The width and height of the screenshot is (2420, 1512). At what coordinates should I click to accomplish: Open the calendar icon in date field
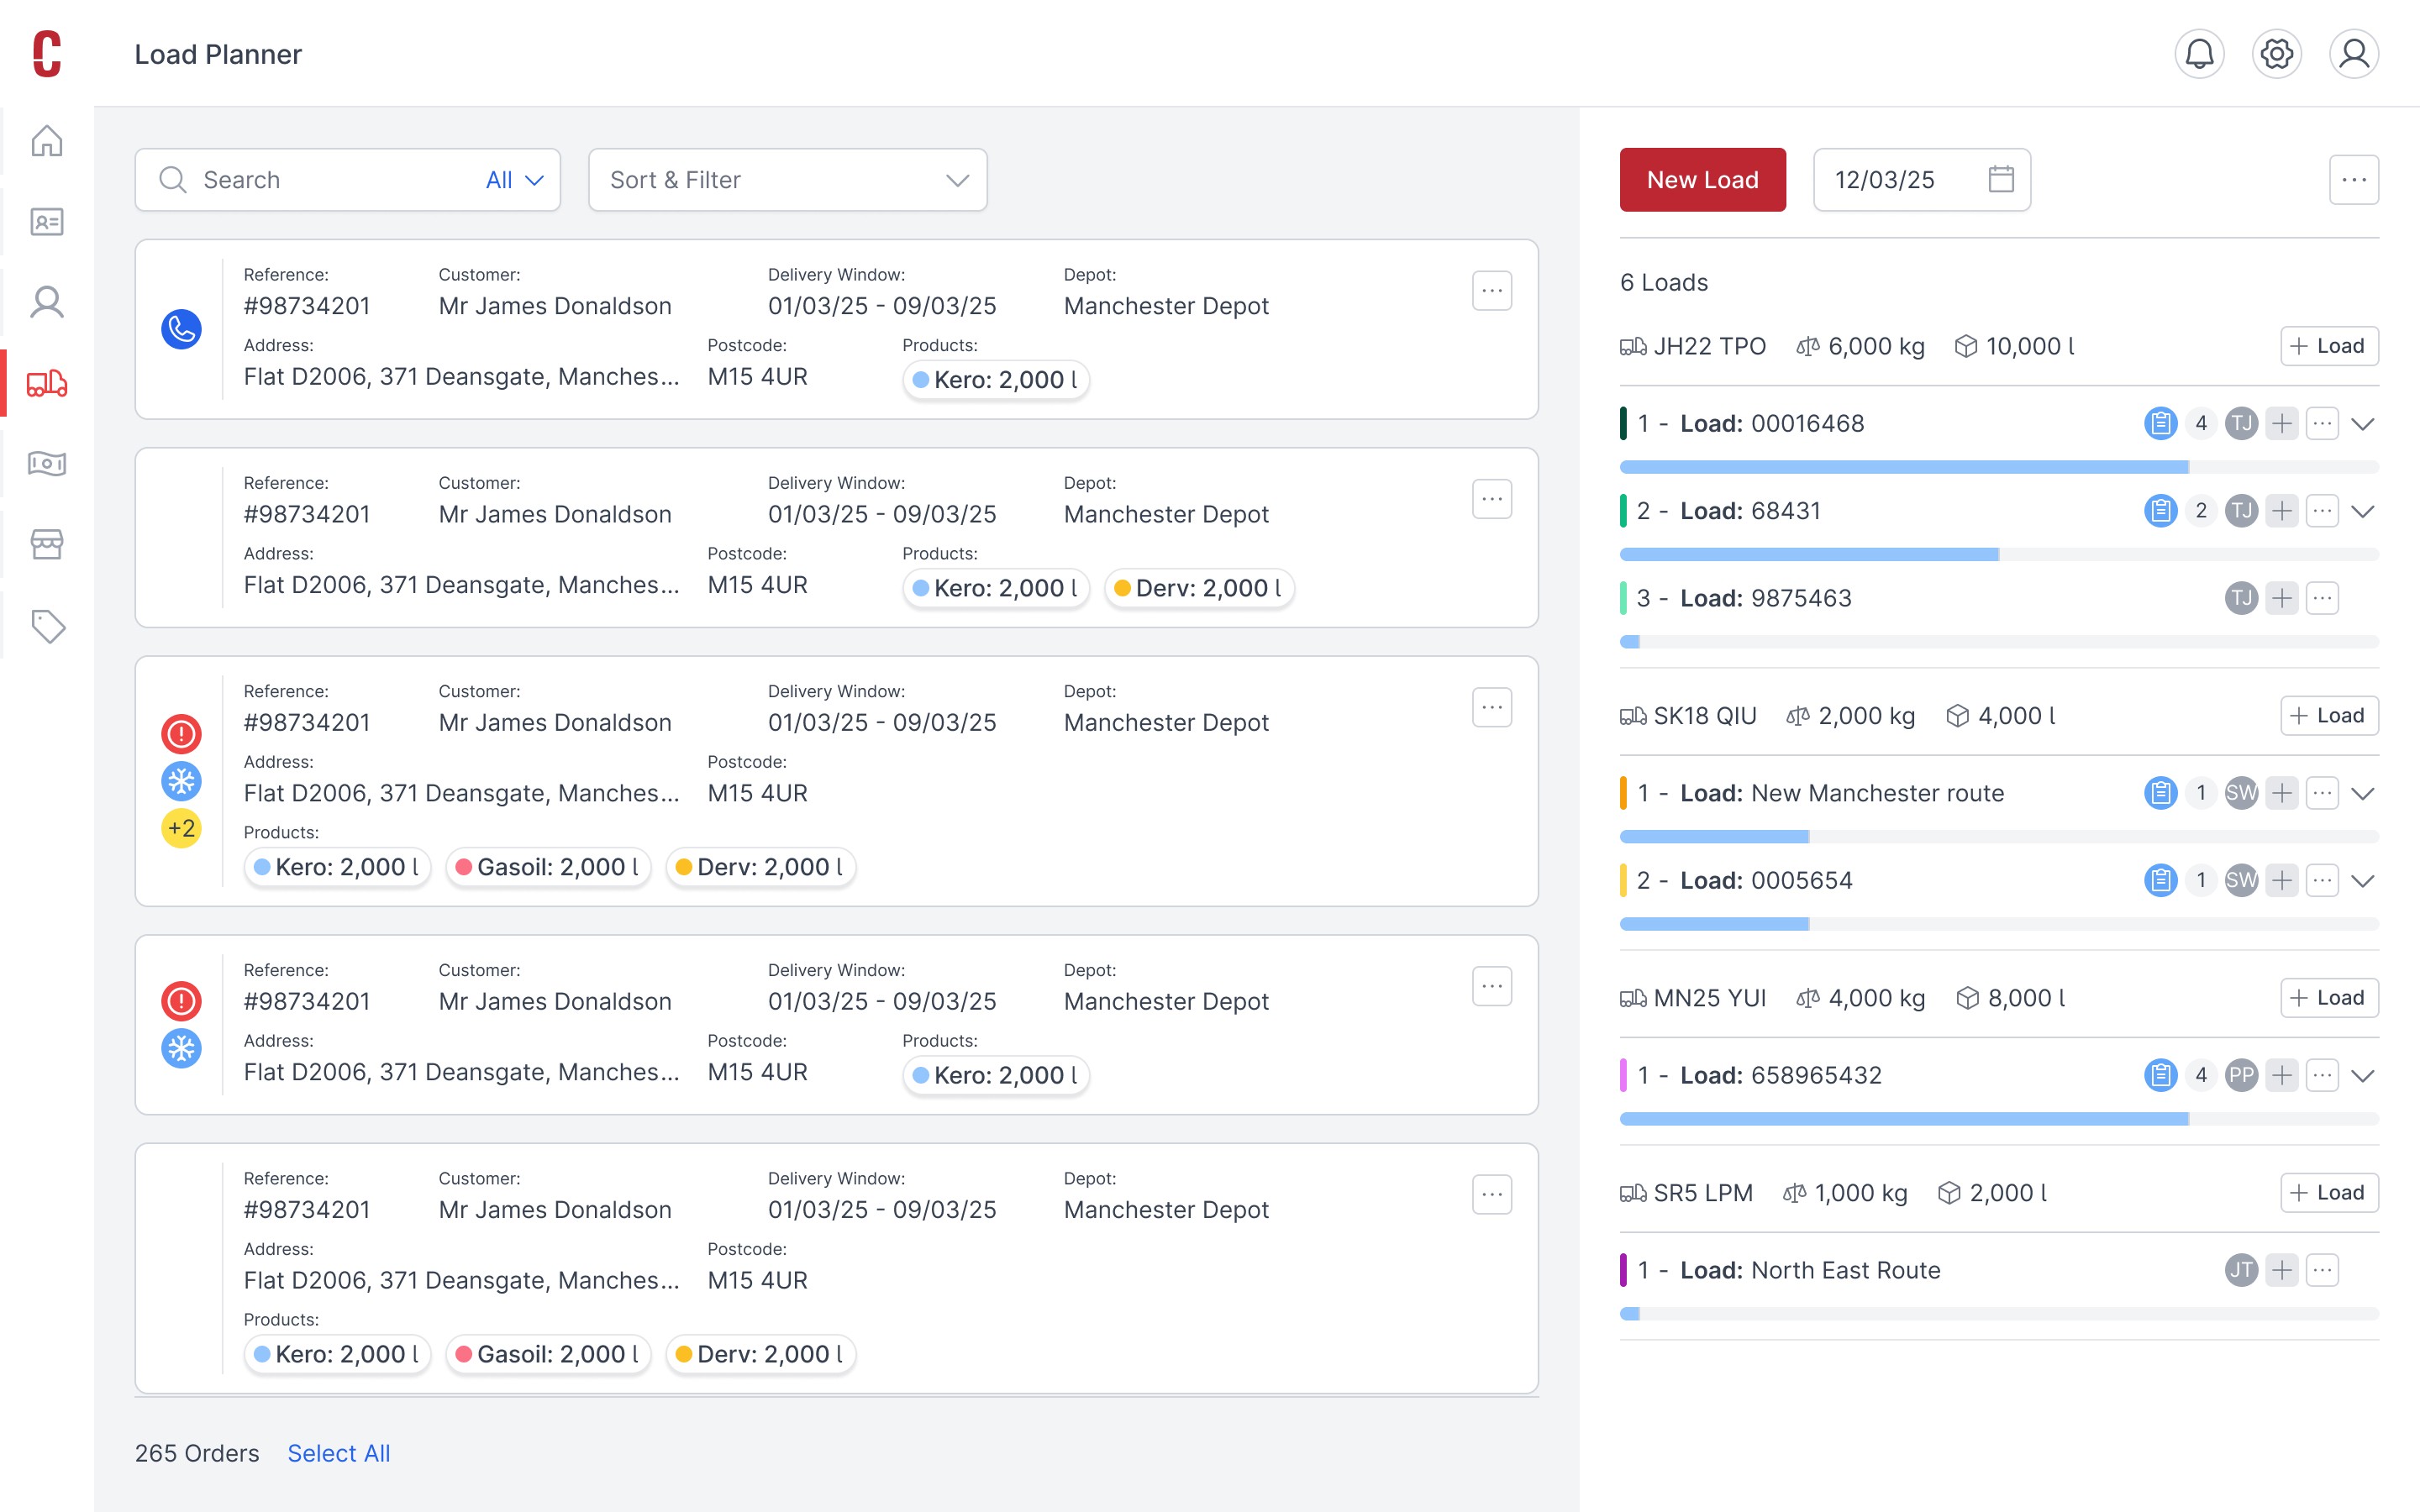[2000, 179]
